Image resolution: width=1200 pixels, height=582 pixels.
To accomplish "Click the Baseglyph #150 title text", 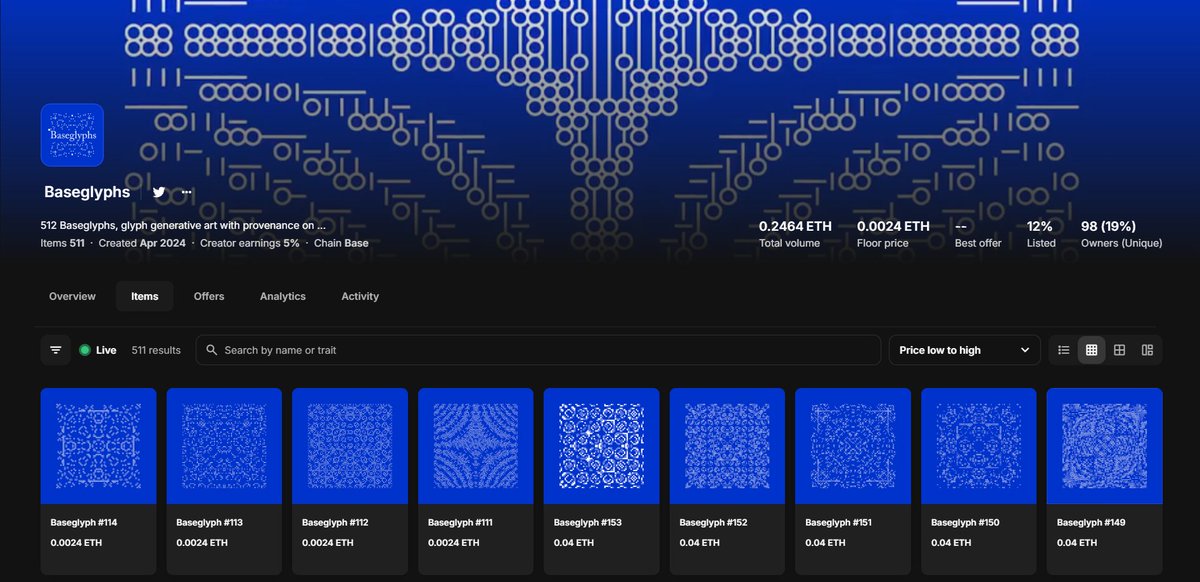I will coord(965,523).
